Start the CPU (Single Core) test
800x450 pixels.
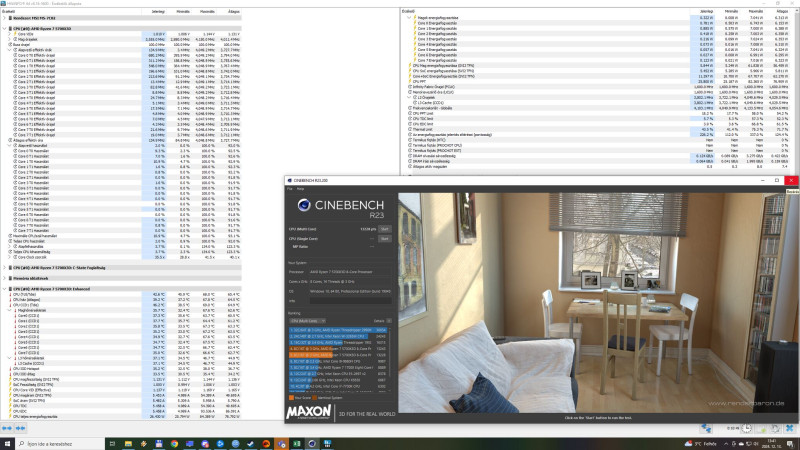click(385, 238)
